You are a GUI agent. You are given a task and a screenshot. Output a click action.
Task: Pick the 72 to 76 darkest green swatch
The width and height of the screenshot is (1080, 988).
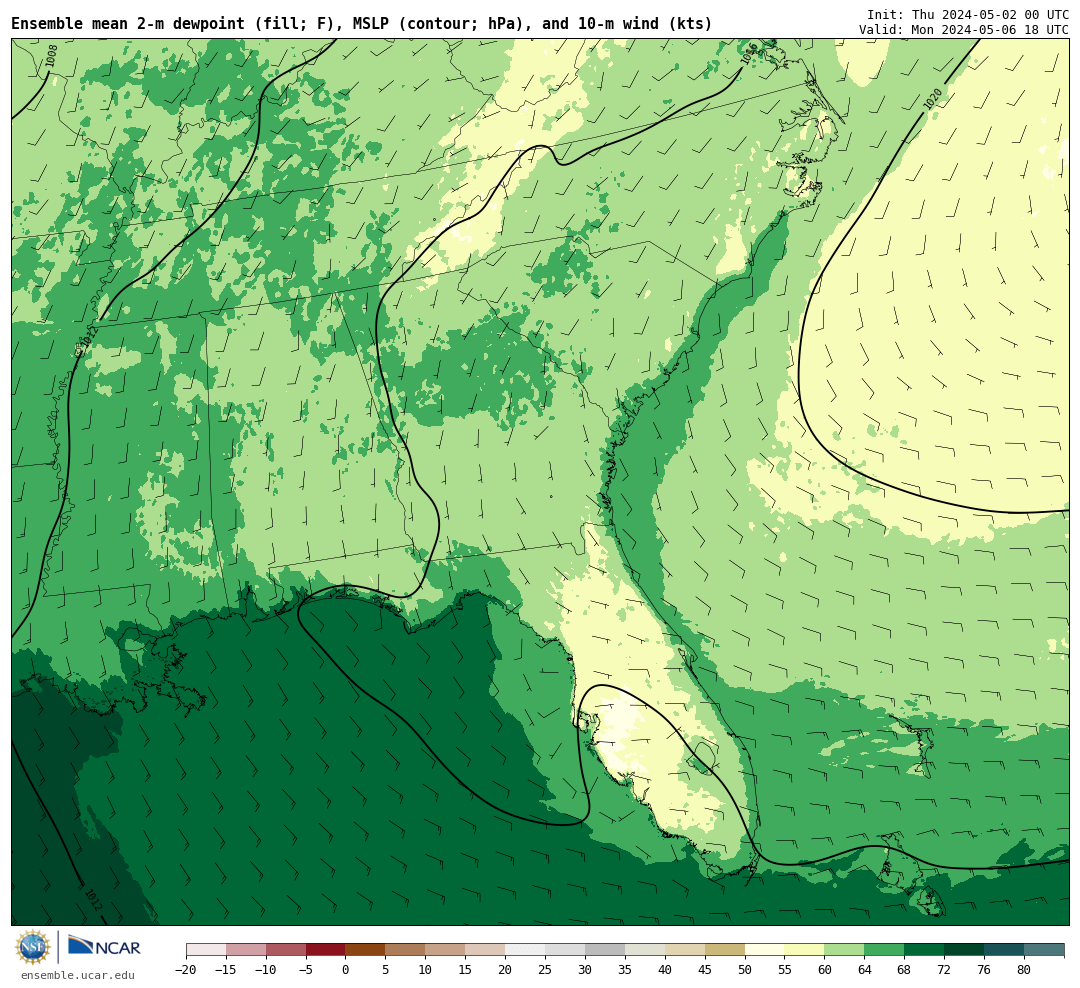pyautogui.click(x=965, y=950)
